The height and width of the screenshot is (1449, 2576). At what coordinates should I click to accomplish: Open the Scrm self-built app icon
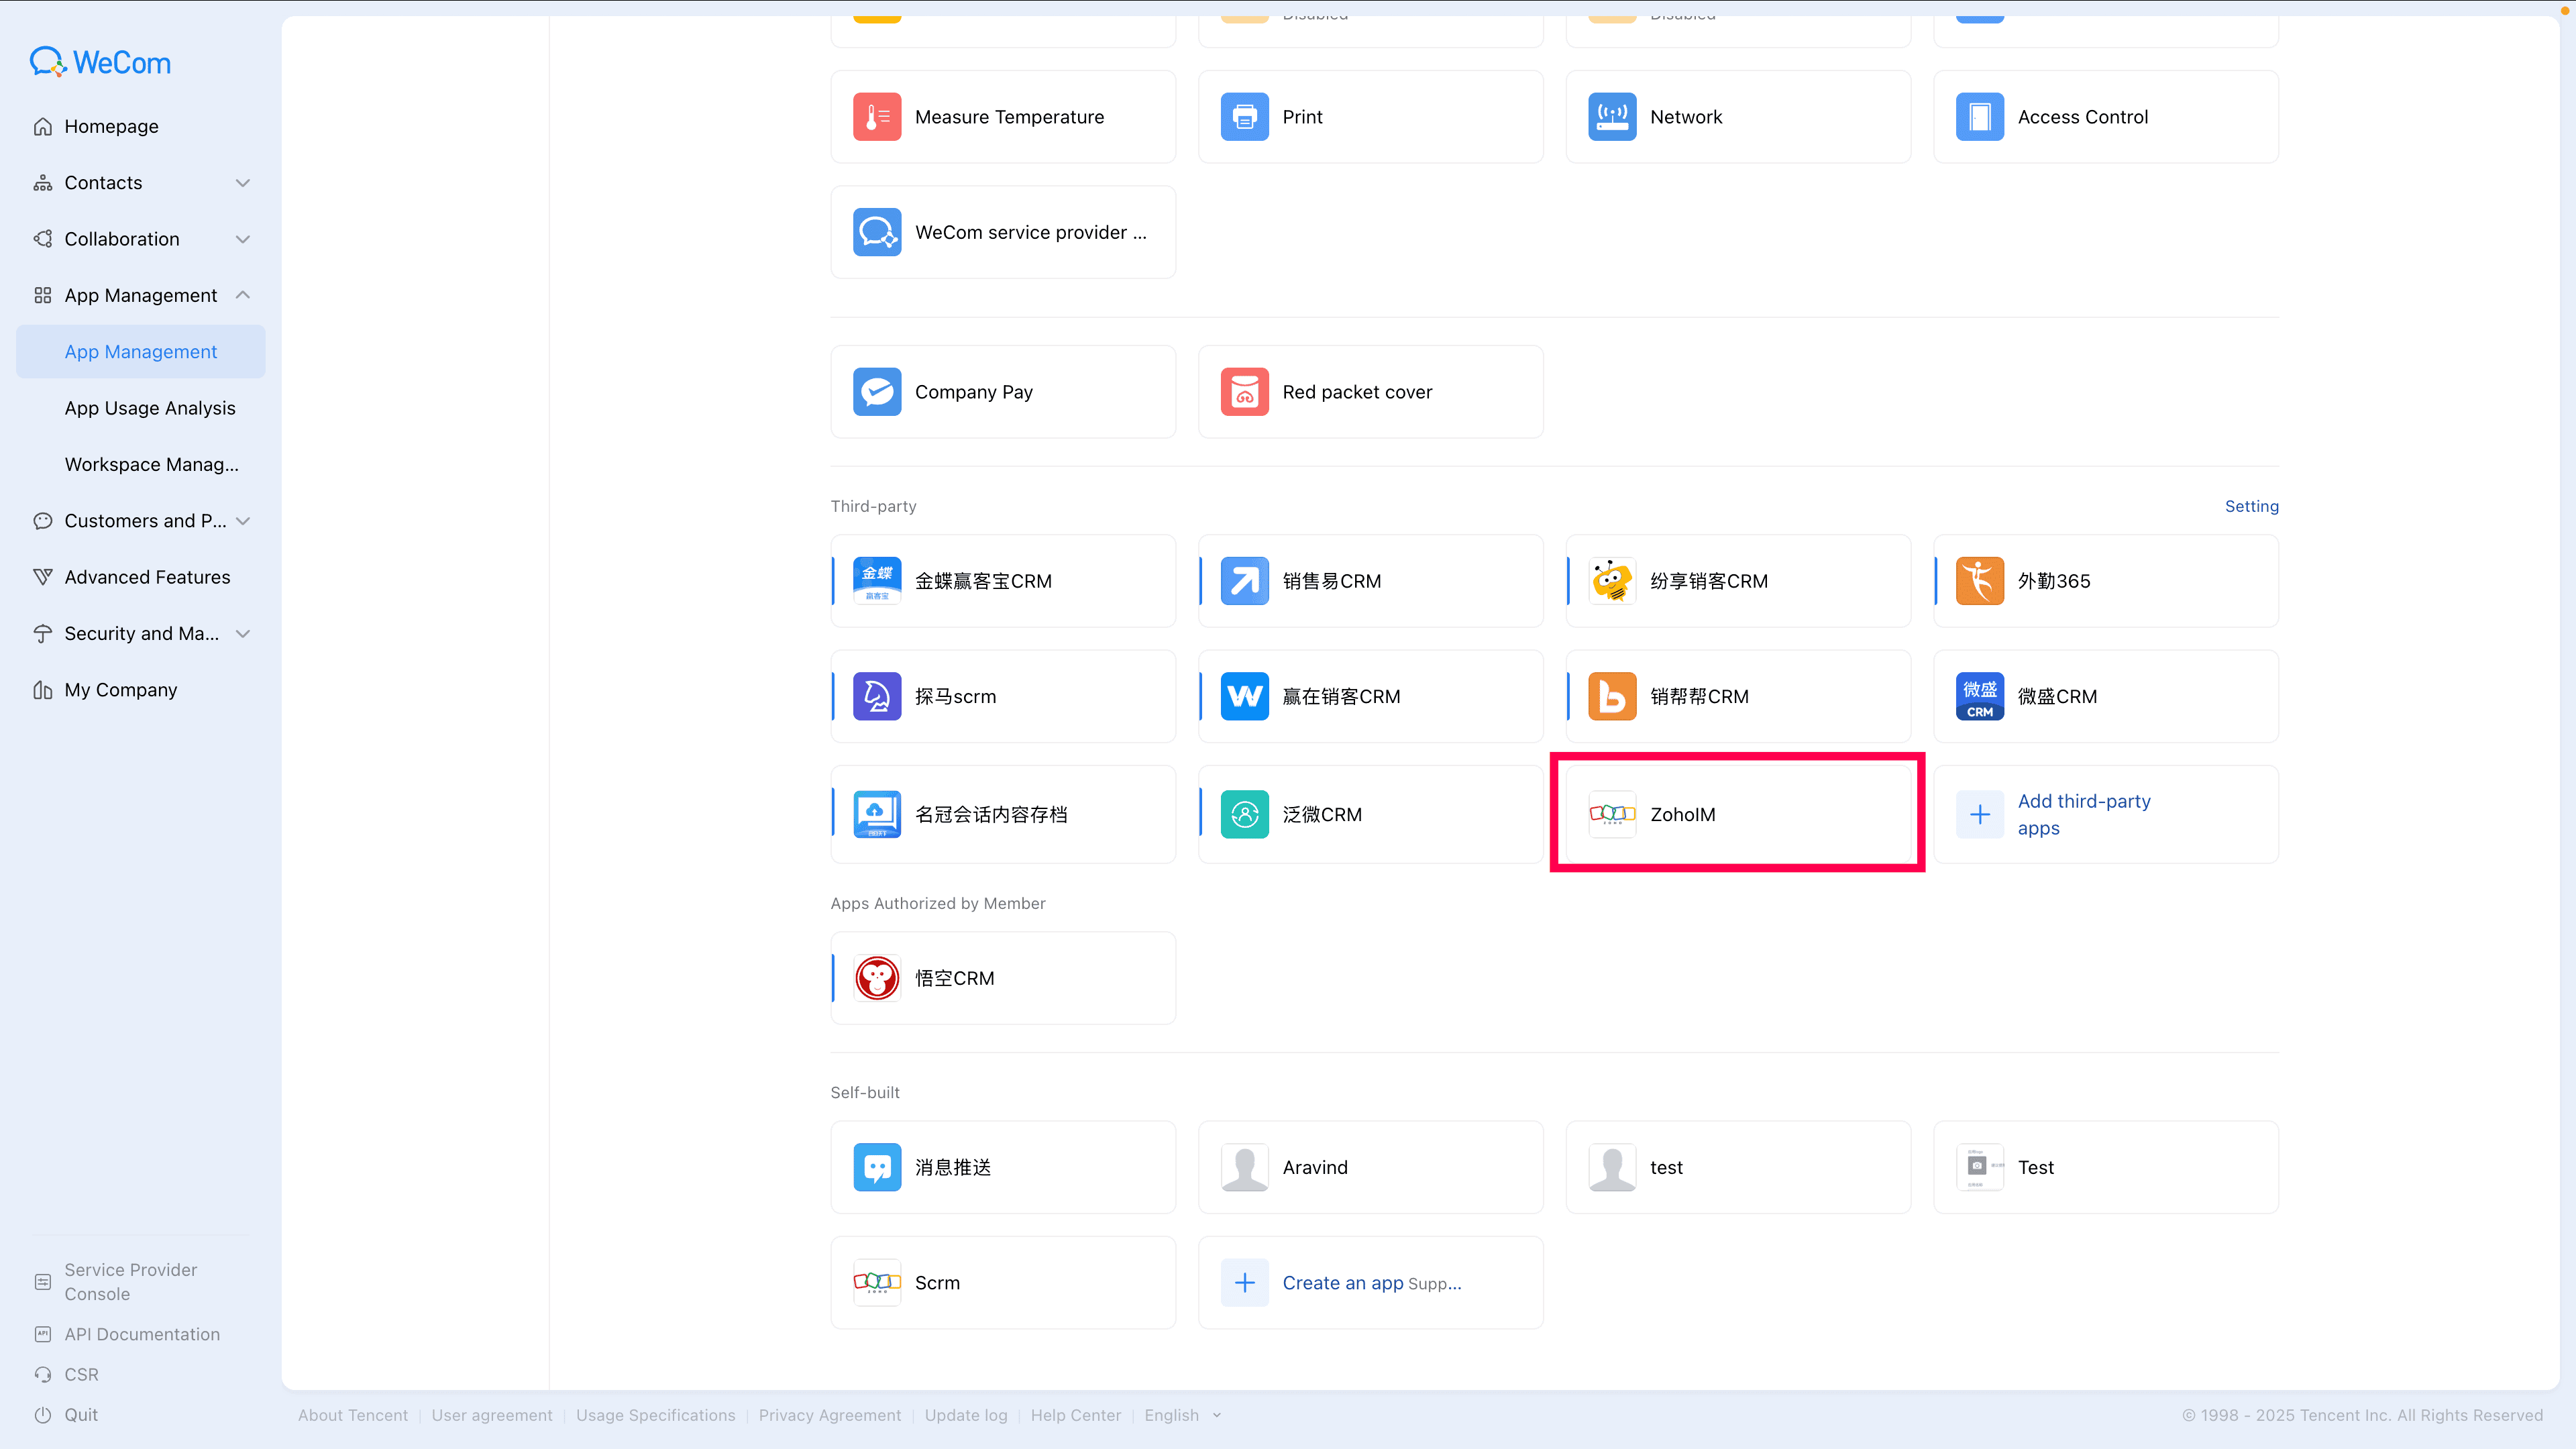click(x=877, y=1282)
